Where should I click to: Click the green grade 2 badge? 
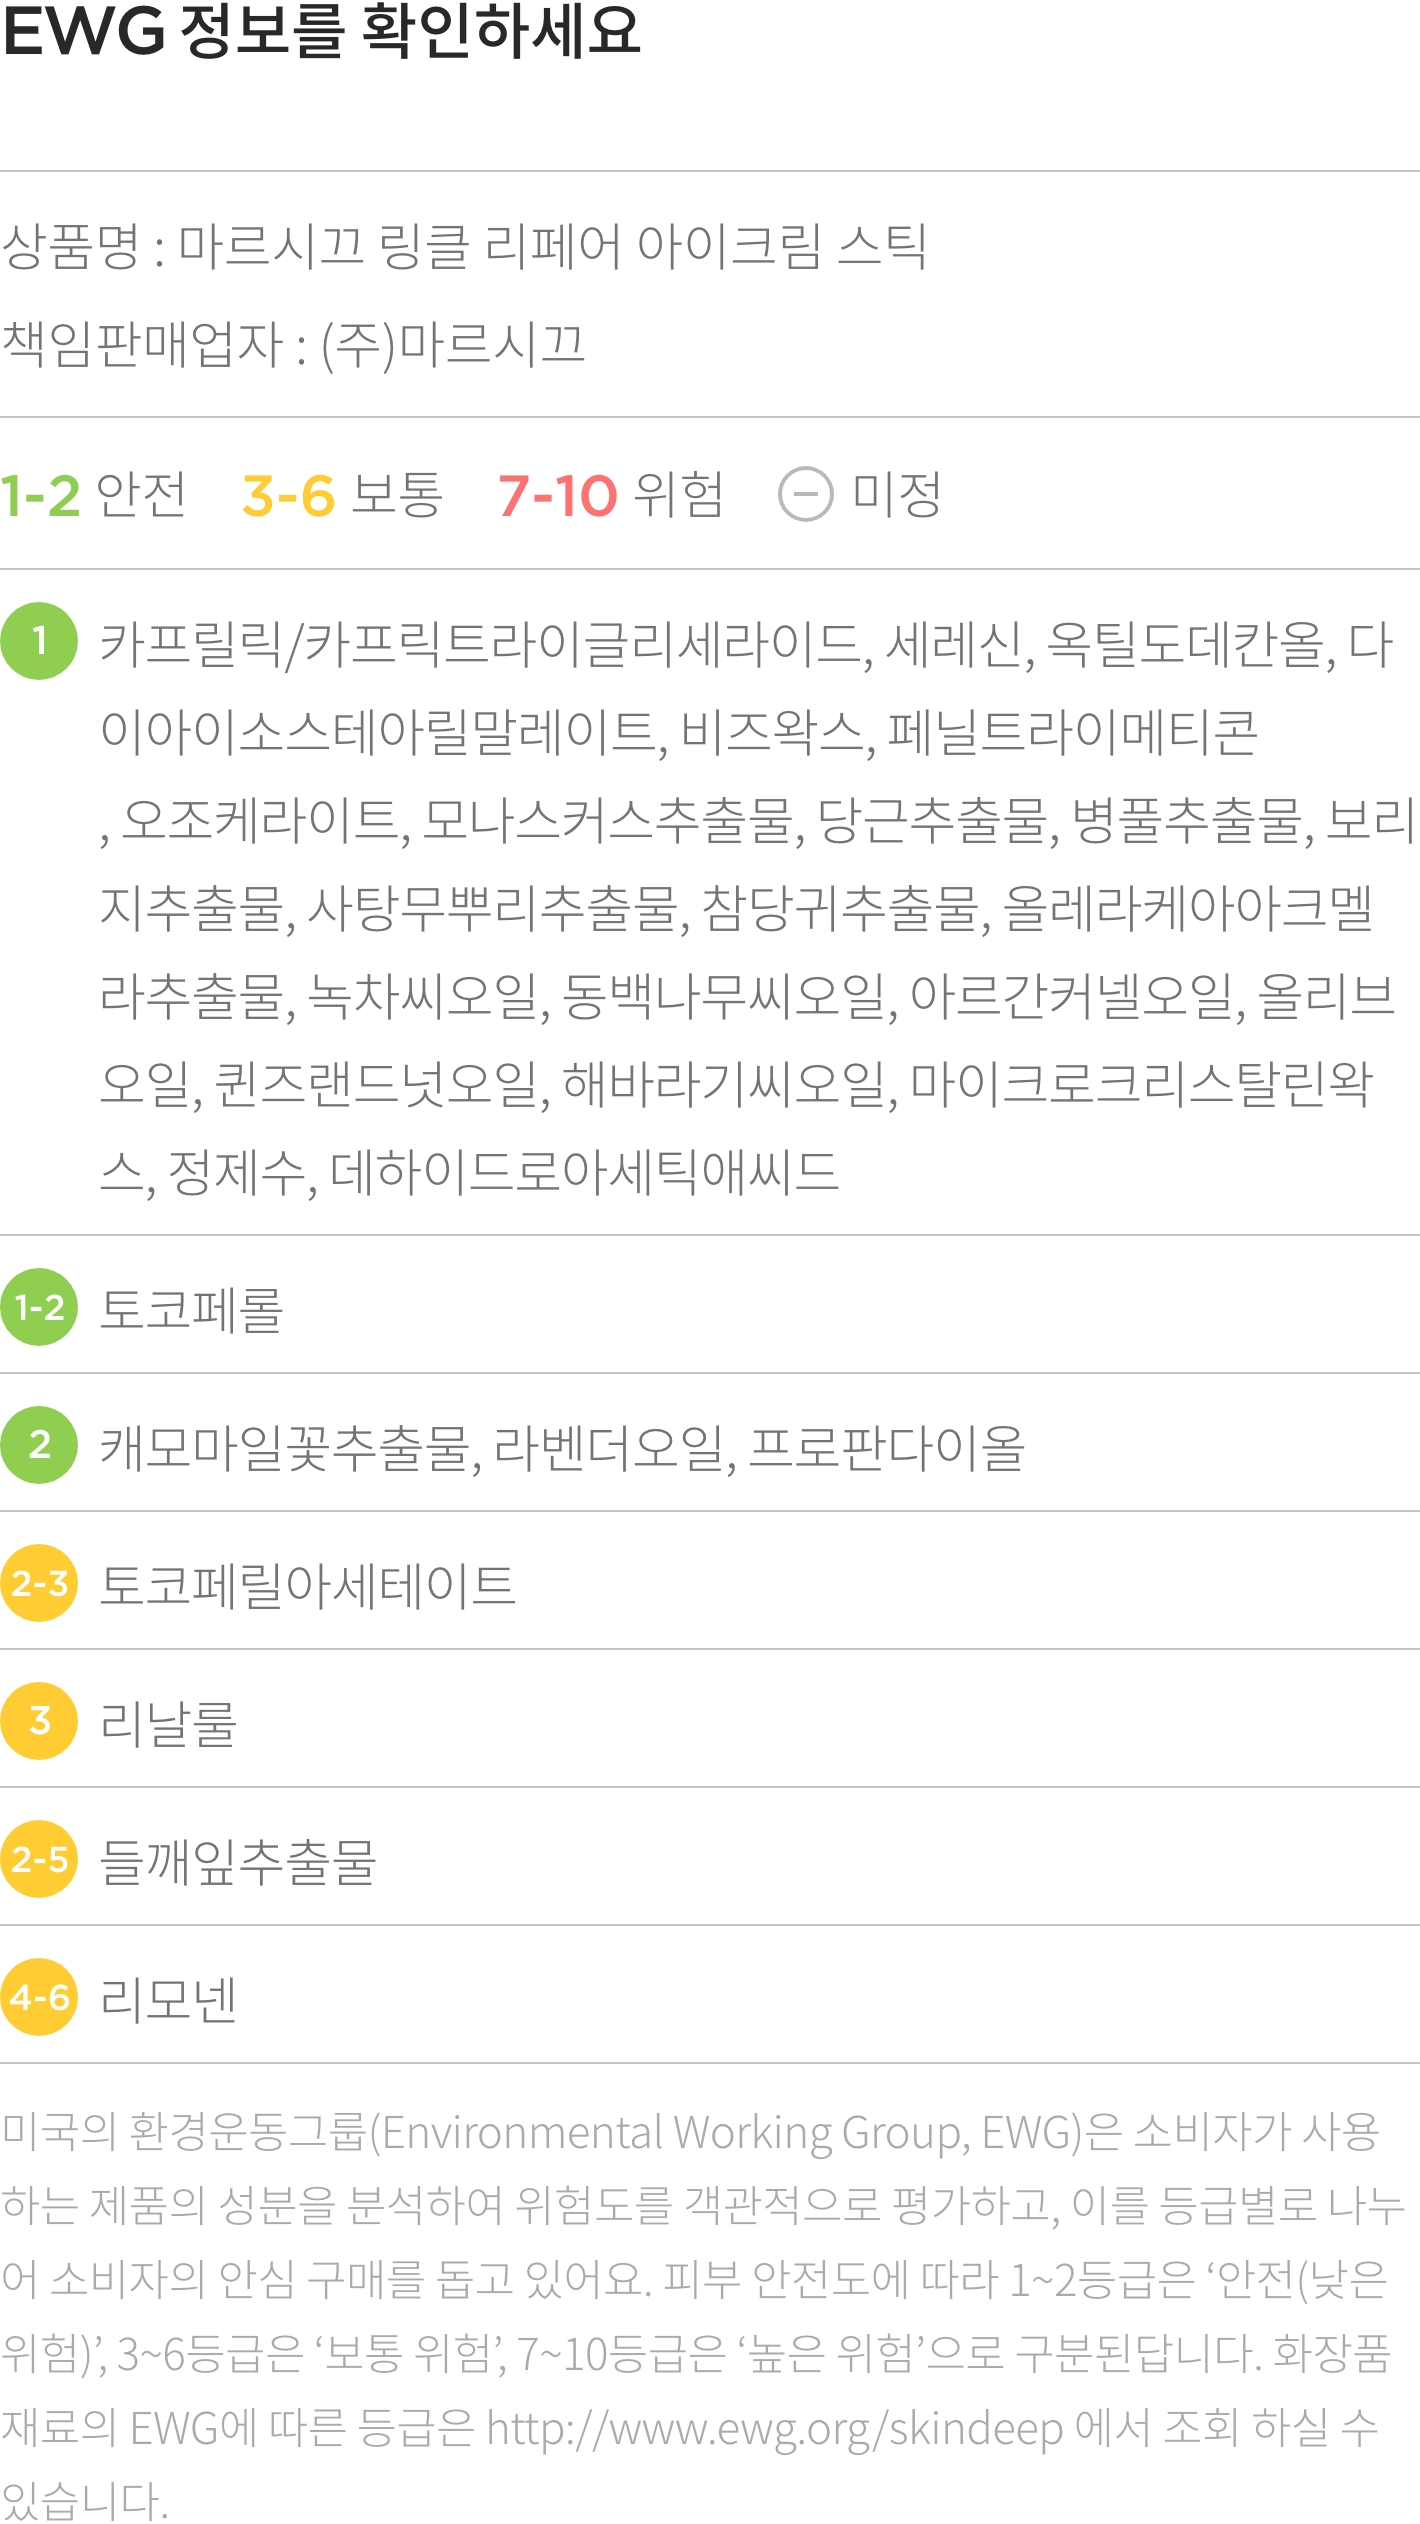[x=39, y=1445]
